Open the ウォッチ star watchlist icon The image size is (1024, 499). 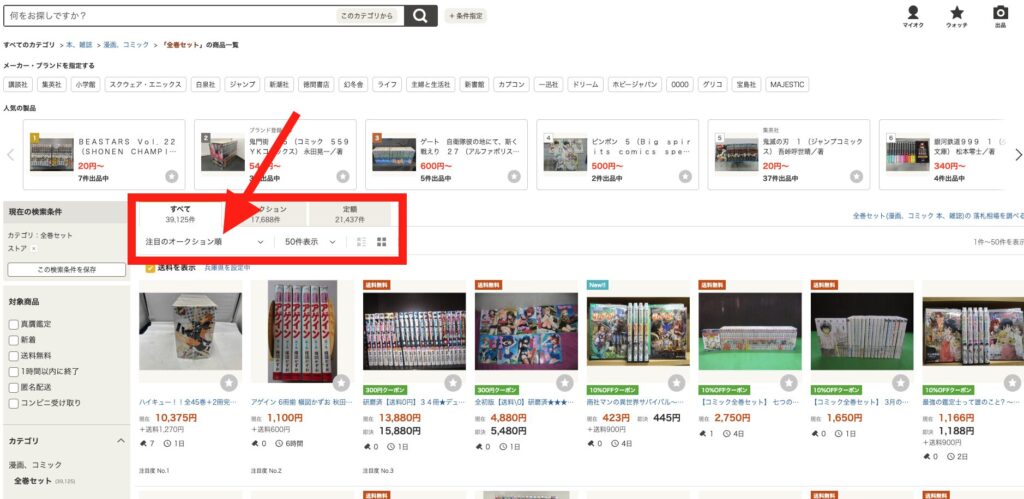point(957,13)
